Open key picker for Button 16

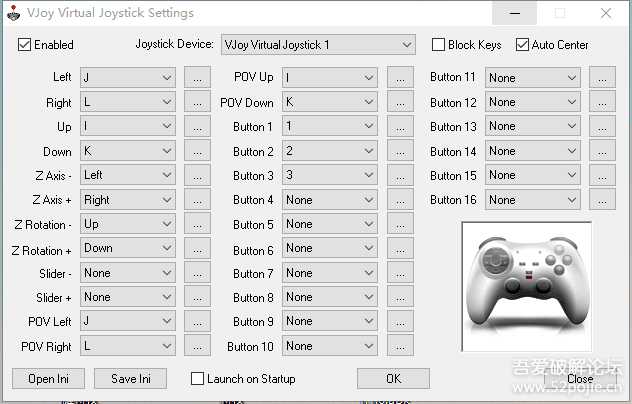602,200
